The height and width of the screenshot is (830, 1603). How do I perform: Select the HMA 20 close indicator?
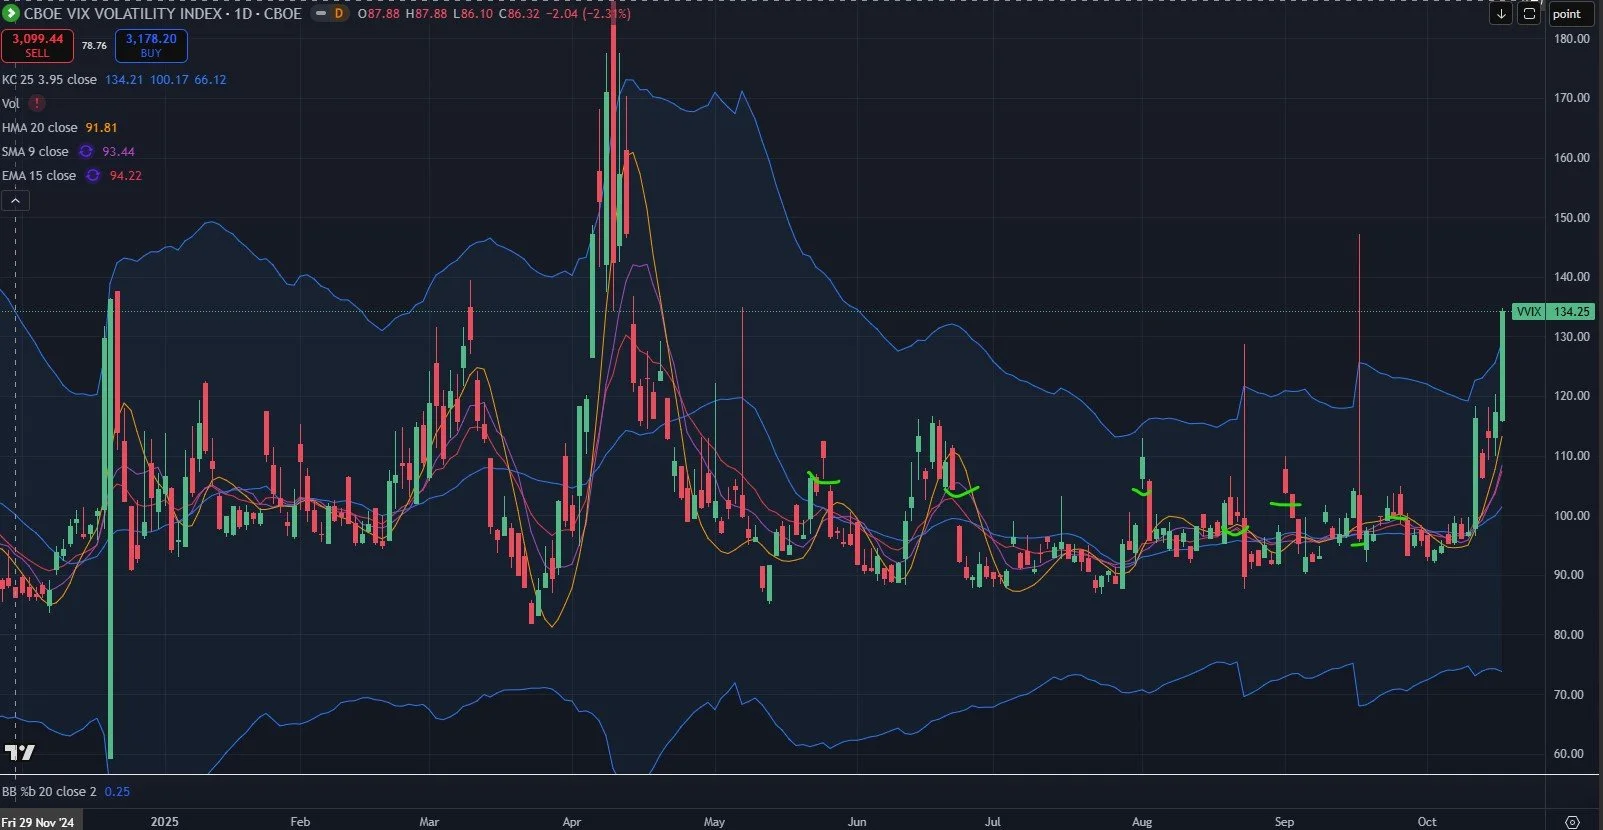point(40,127)
